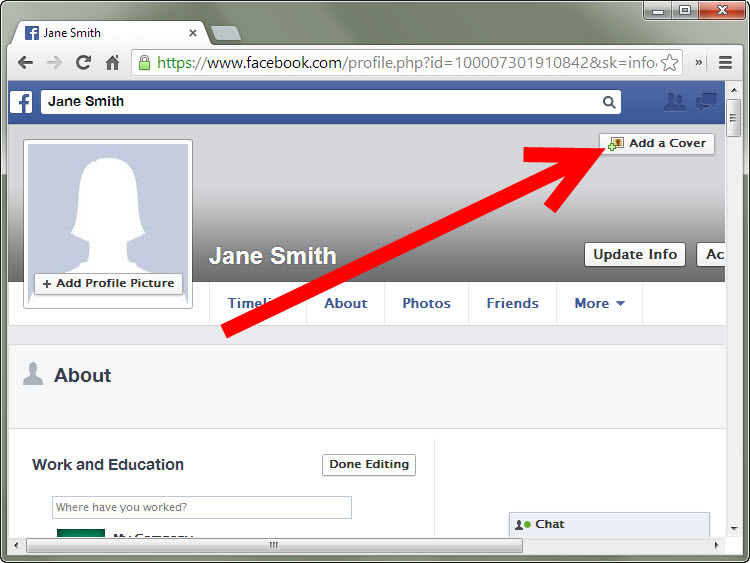Open the friend requests icon
Viewport: 750px width, 563px height.
tap(674, 102)
